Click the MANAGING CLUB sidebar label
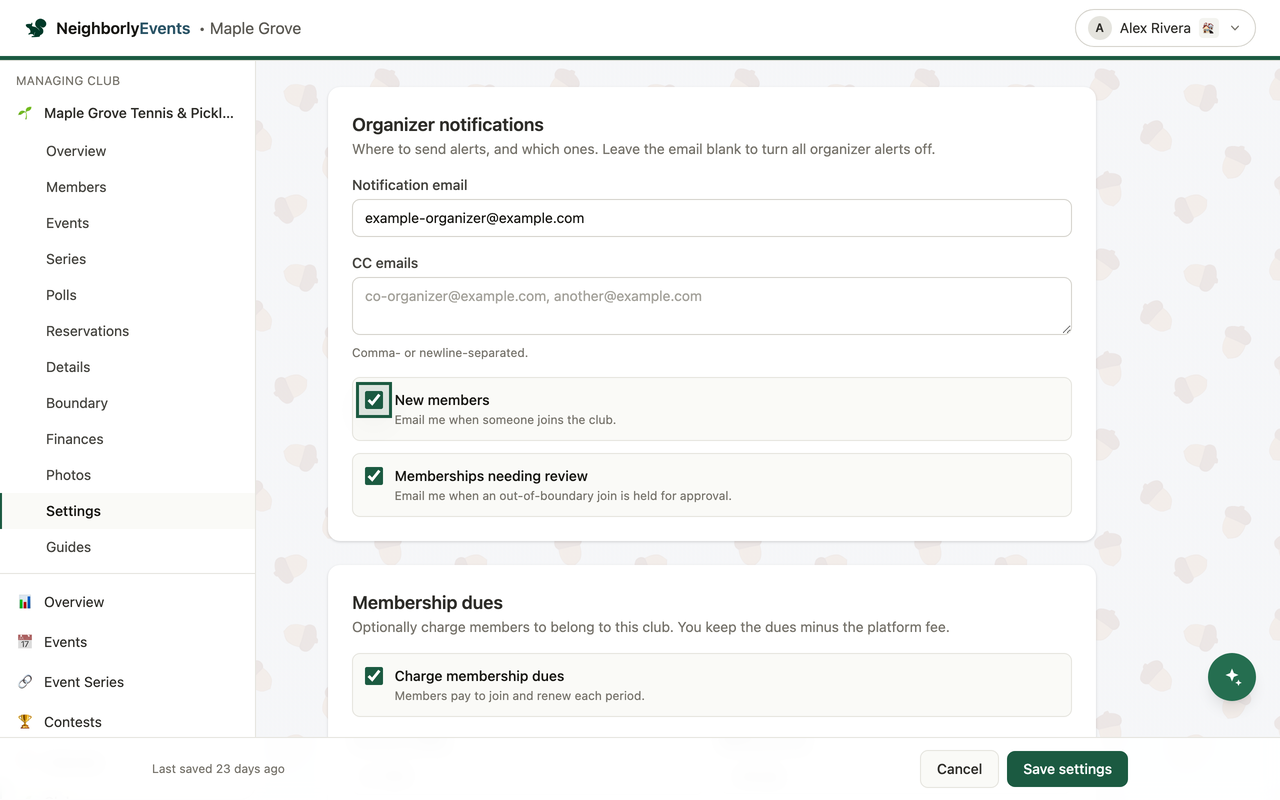Image resolution: width=1280 pixels, height=800 pixels. 68,81
